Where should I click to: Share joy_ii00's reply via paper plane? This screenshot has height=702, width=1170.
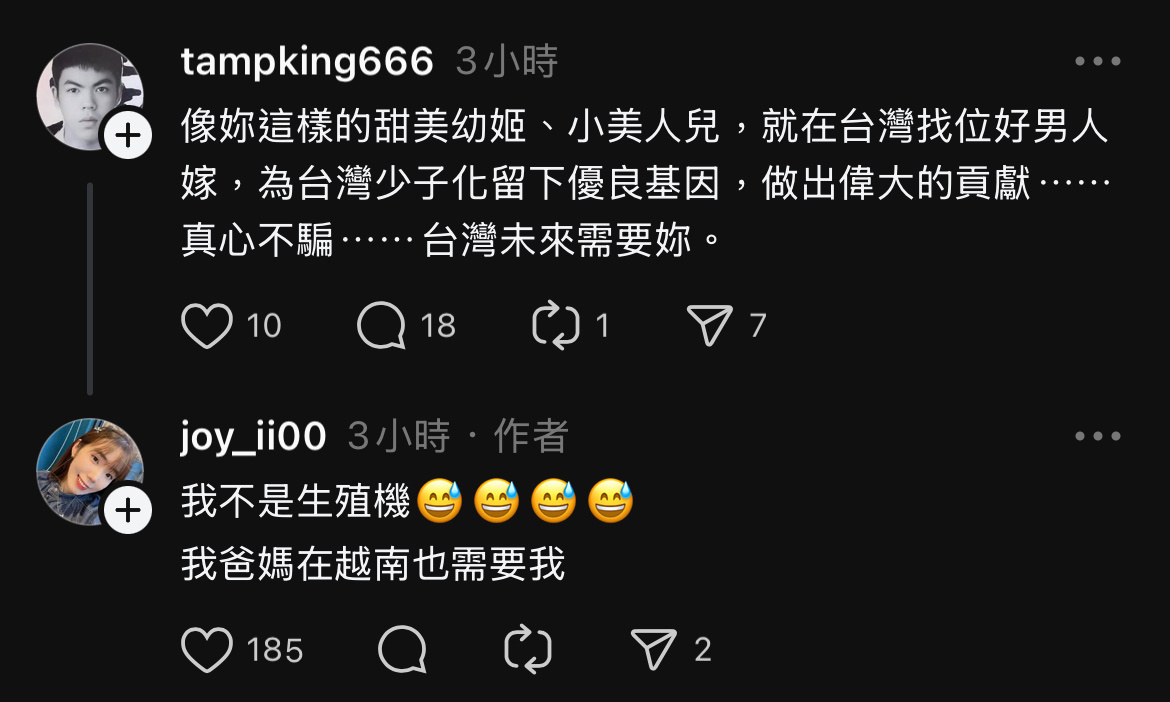(x=654, y=650)
